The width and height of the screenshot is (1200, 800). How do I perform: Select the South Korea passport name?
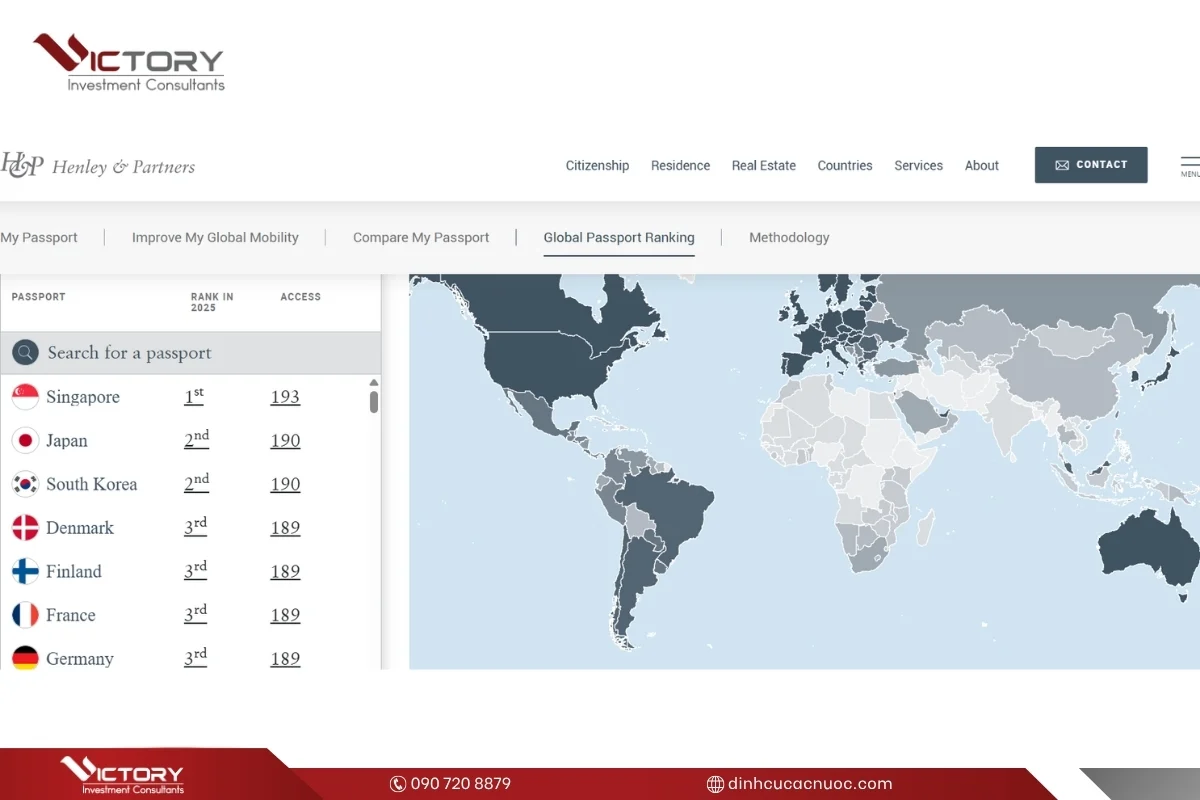(92, 484)
